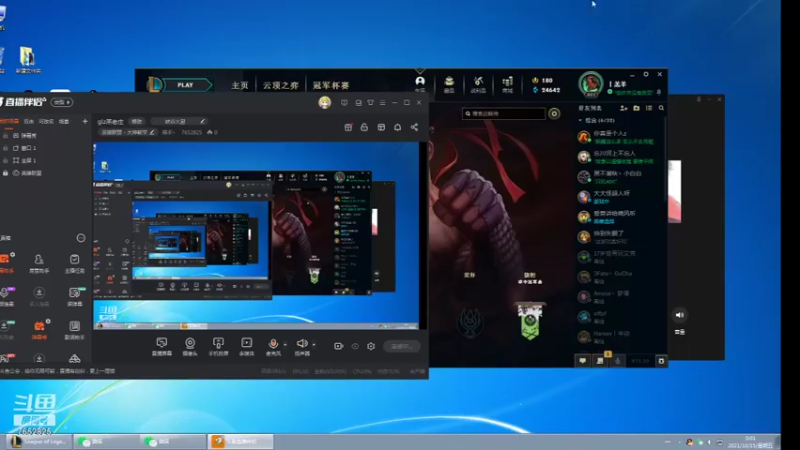This screenshot has height=450, width=800.
Task: Expand the microphone options arrow
Action: [285, 344]
